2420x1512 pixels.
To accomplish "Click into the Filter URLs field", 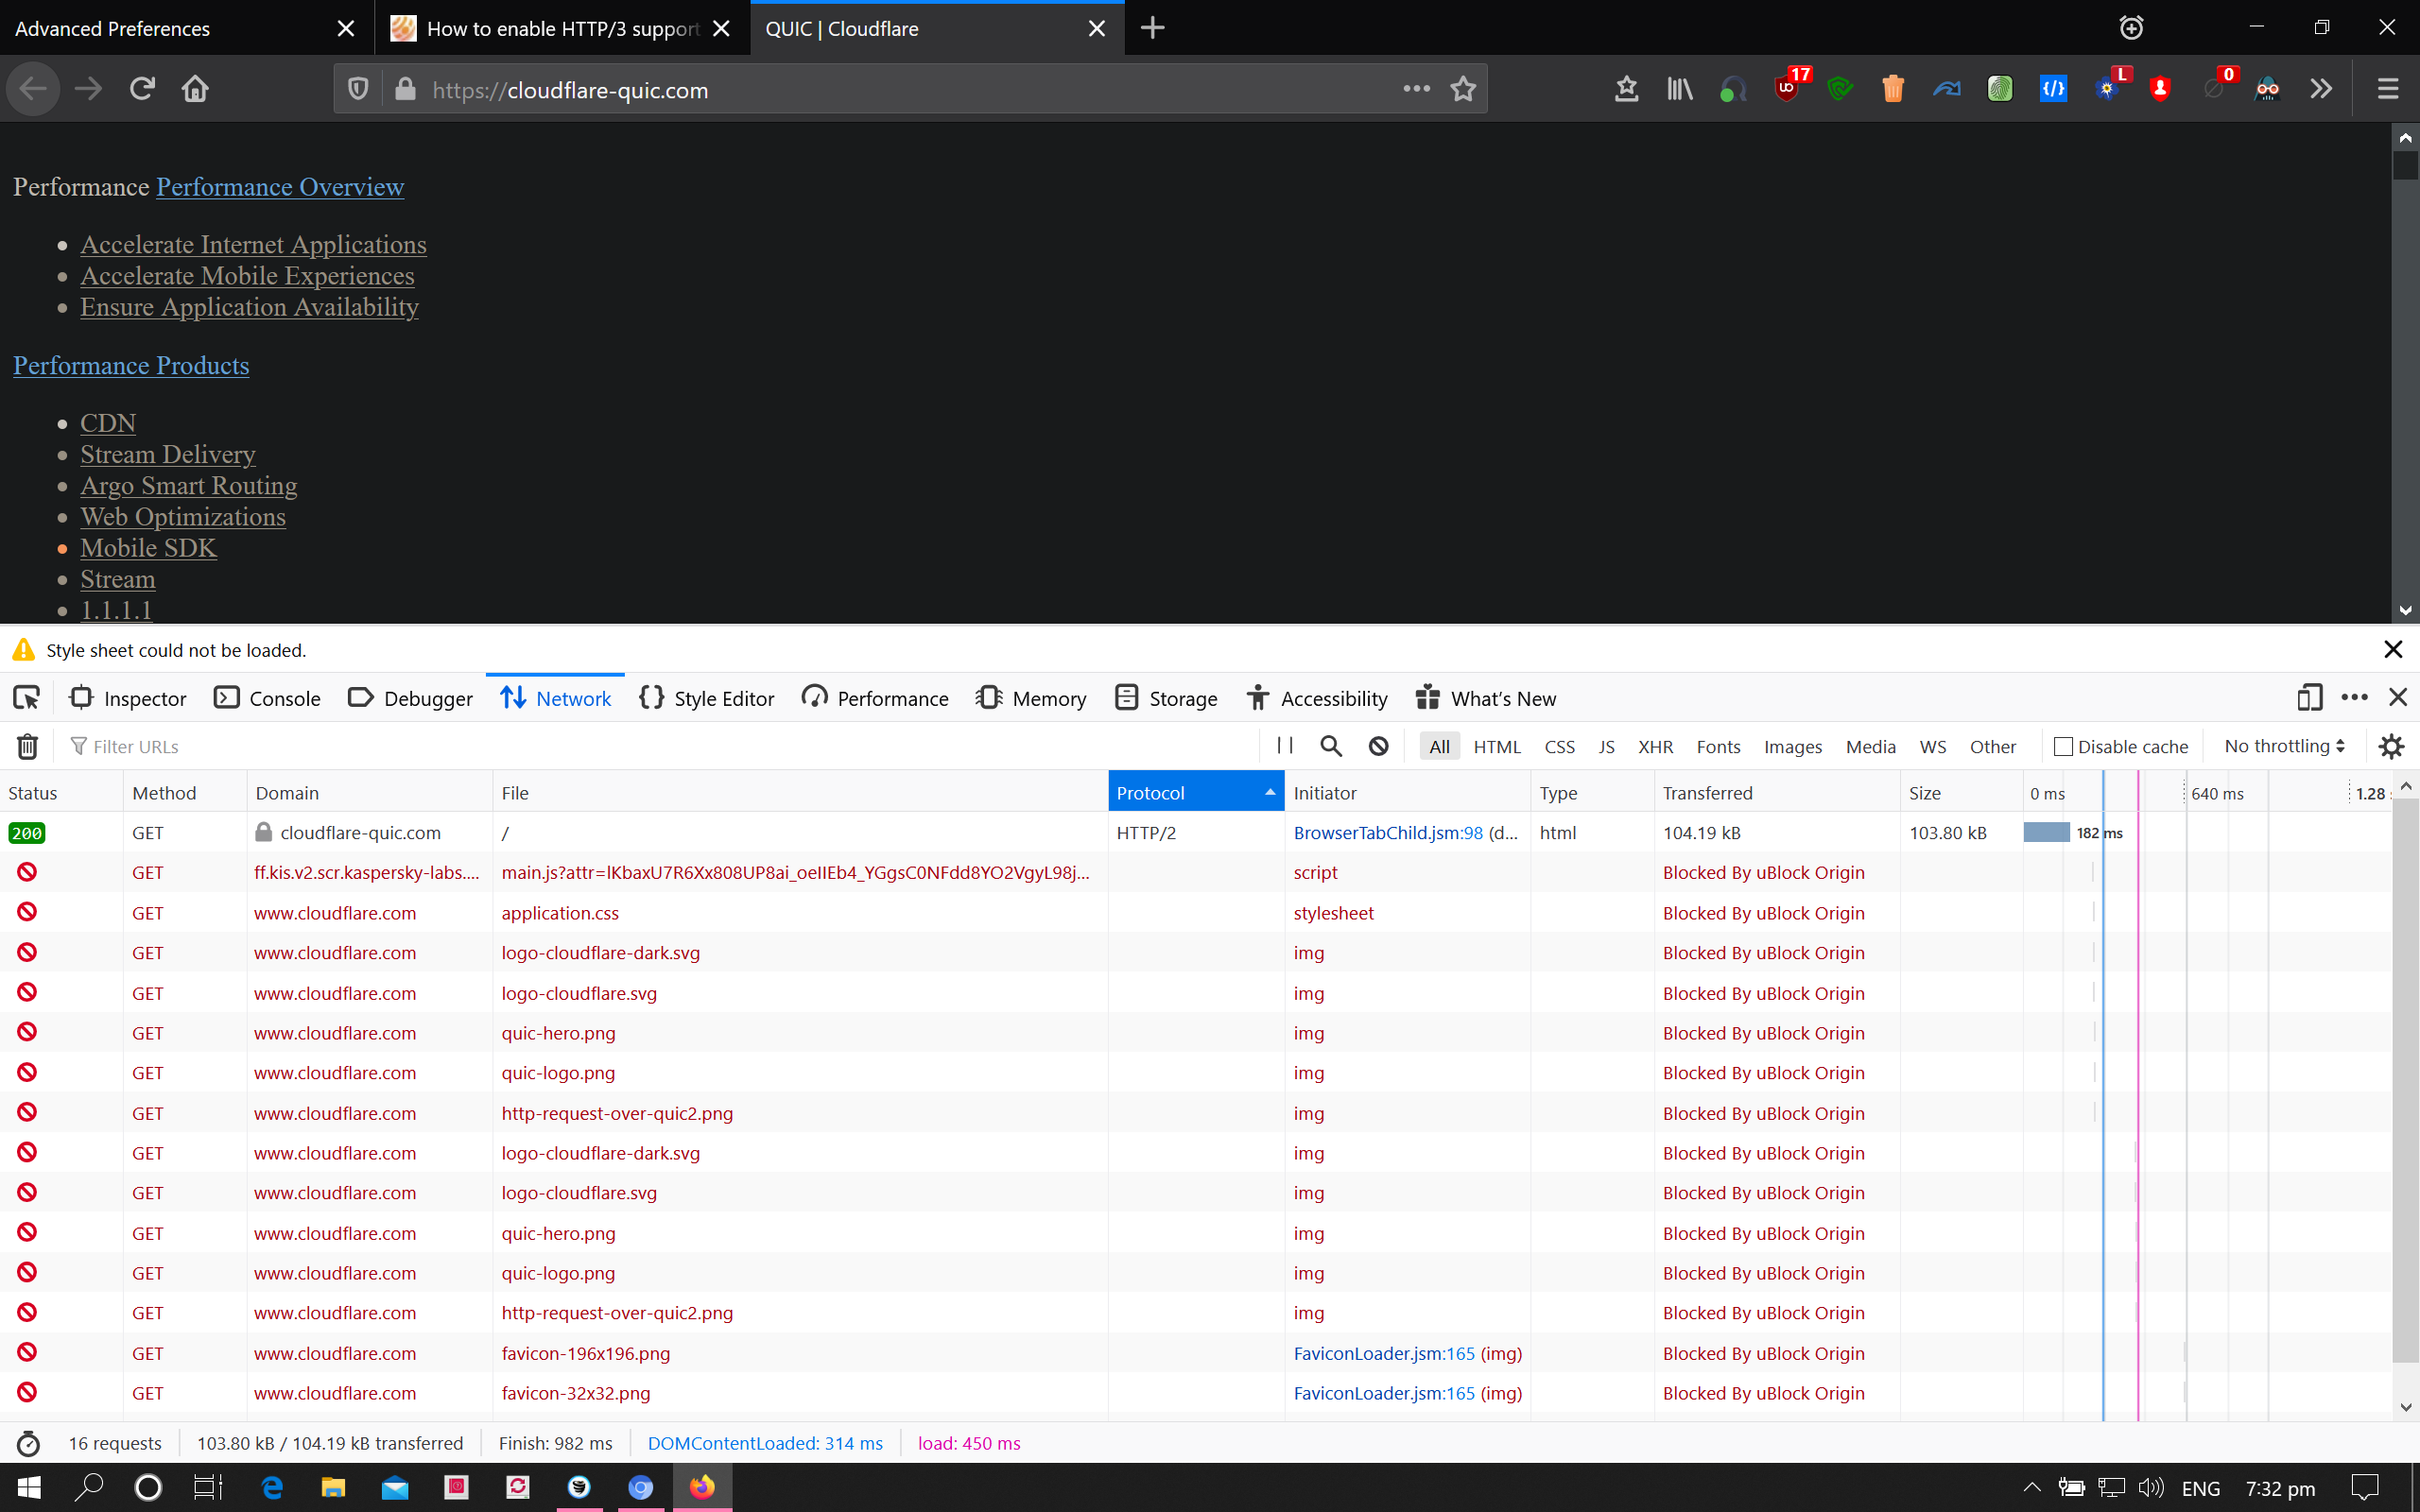I will click(x=600, y=746).
